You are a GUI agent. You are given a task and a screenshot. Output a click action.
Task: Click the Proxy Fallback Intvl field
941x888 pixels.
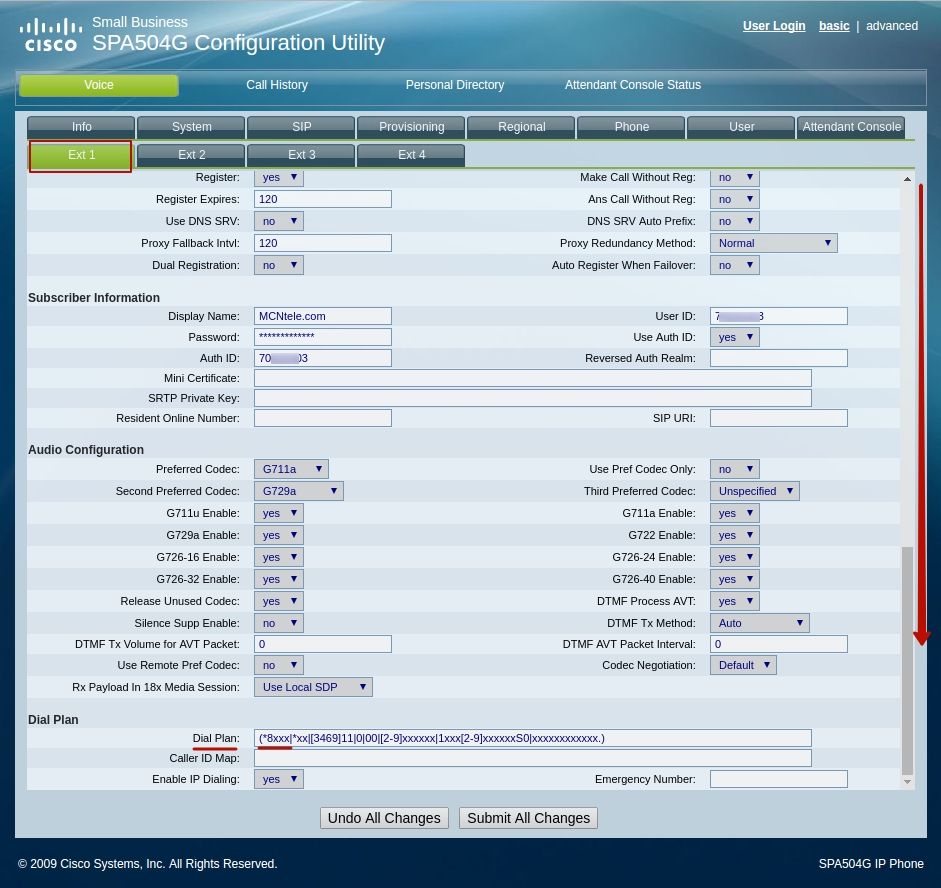[x=323, y=243]
